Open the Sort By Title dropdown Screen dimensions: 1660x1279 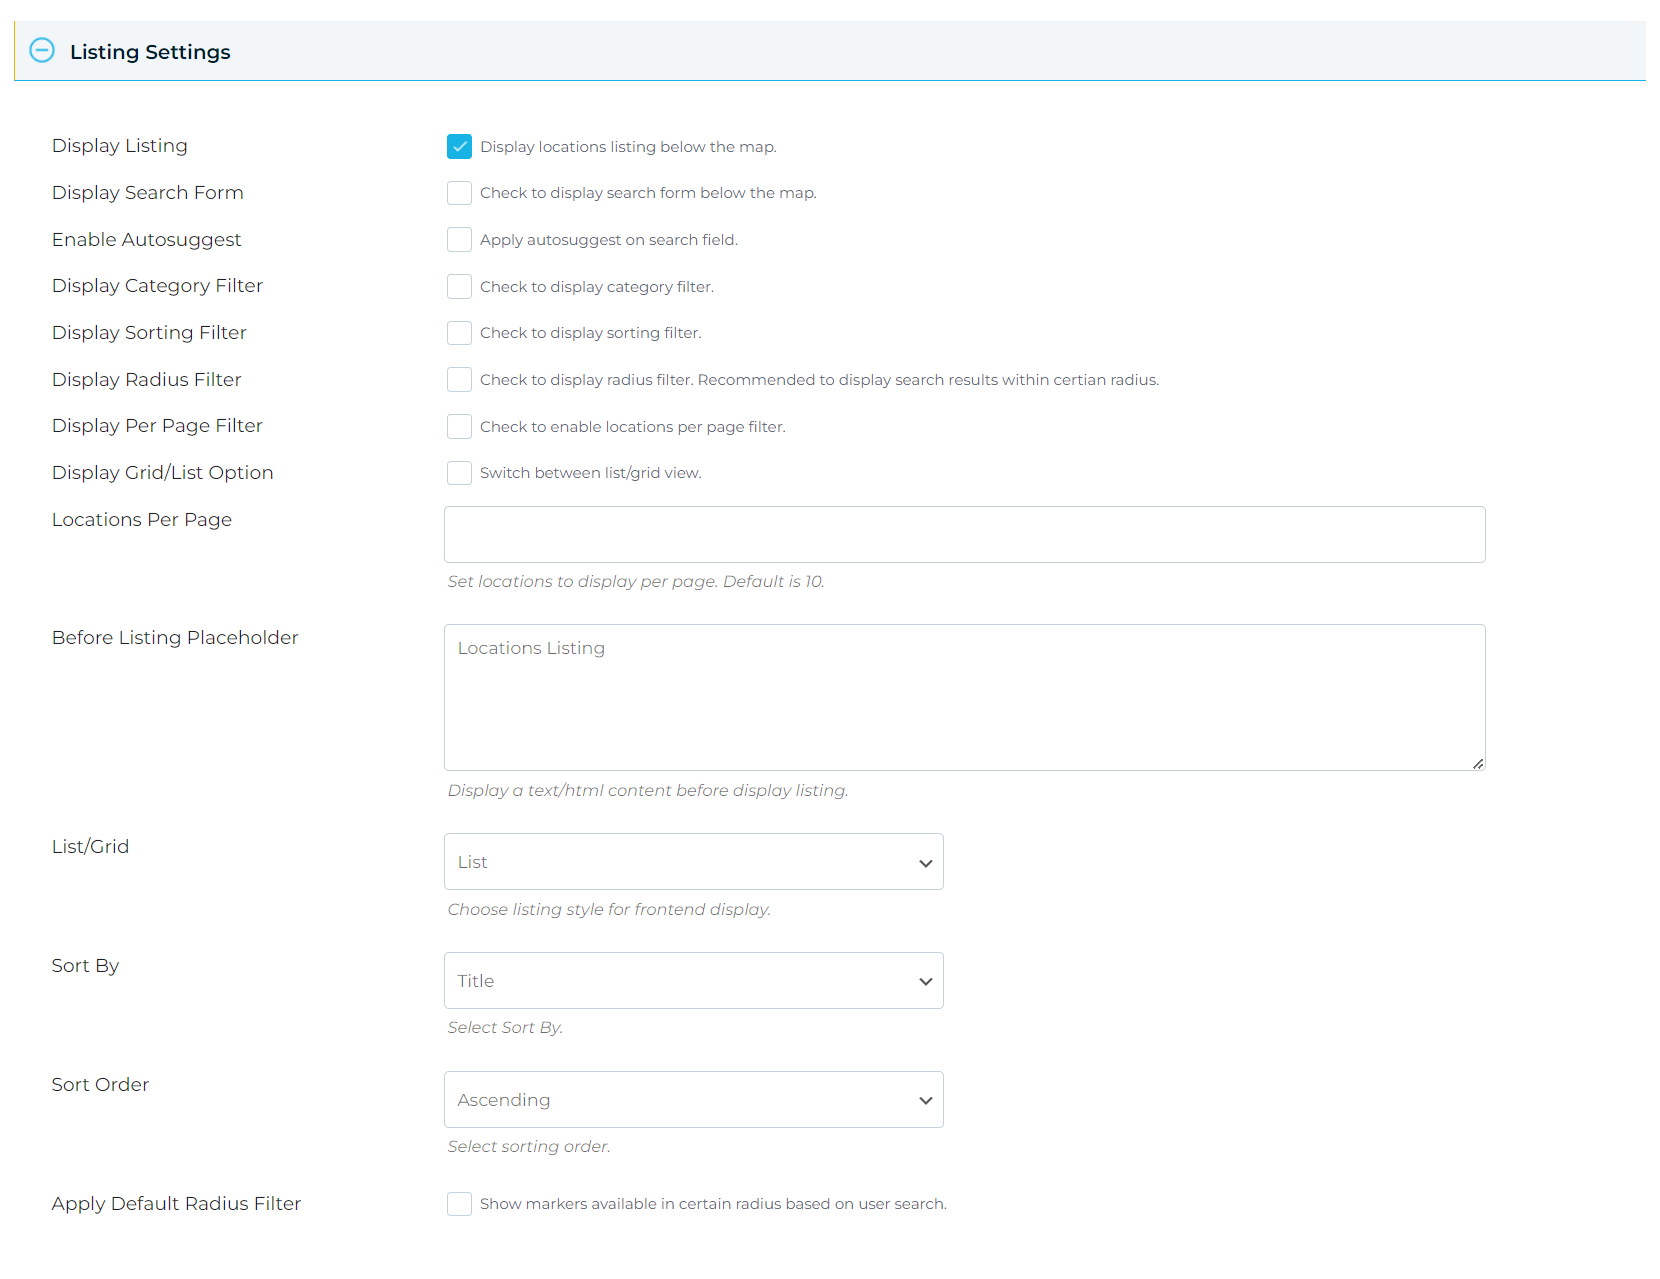coord(694,981)
